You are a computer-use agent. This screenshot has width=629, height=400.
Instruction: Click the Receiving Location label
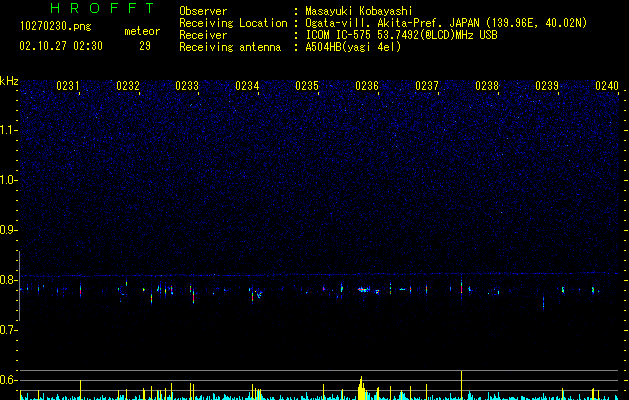pos(233,23)
